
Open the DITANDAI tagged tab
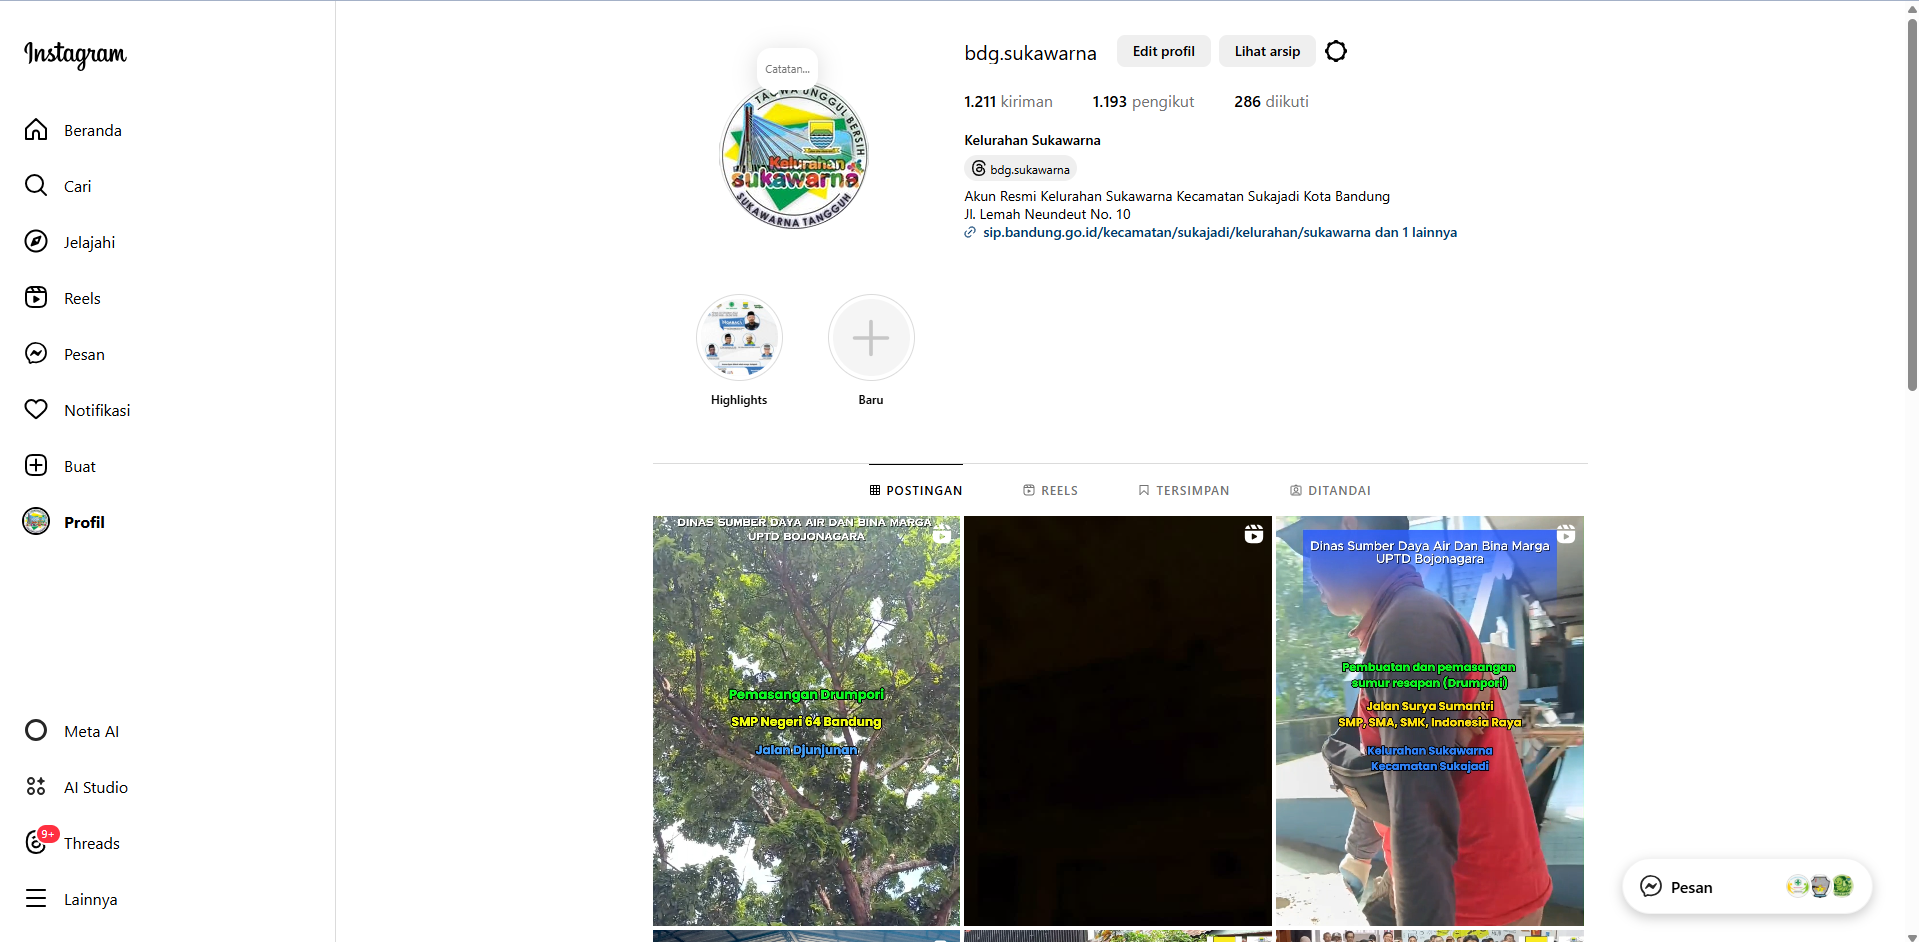click(1330, 490)
